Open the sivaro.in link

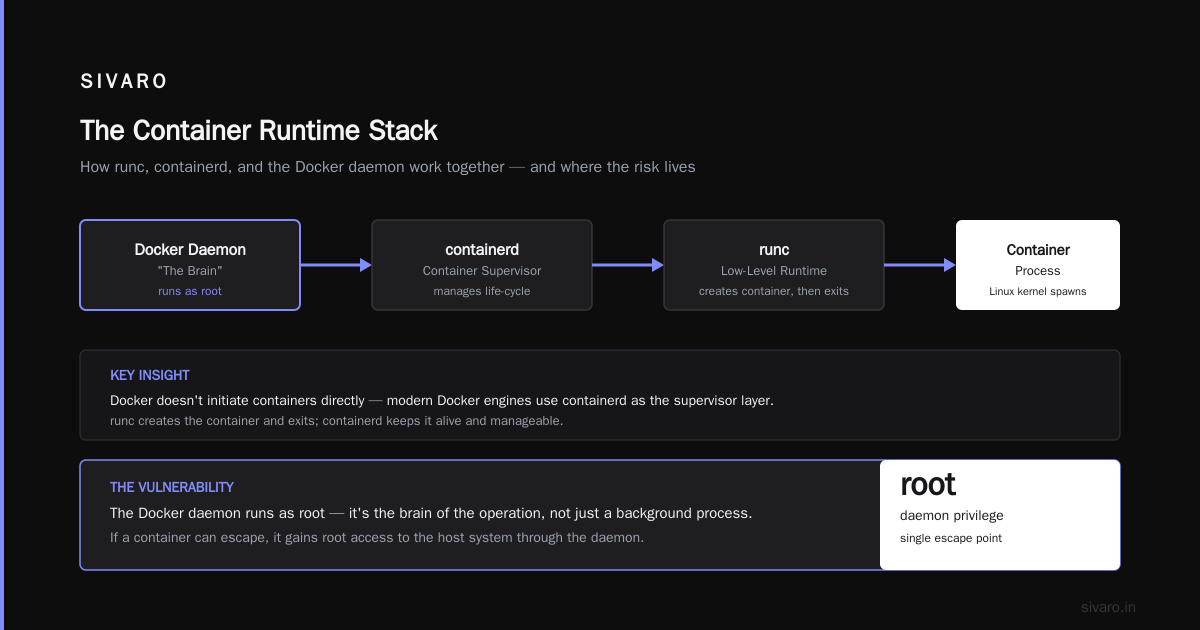tap(1108, 607)
